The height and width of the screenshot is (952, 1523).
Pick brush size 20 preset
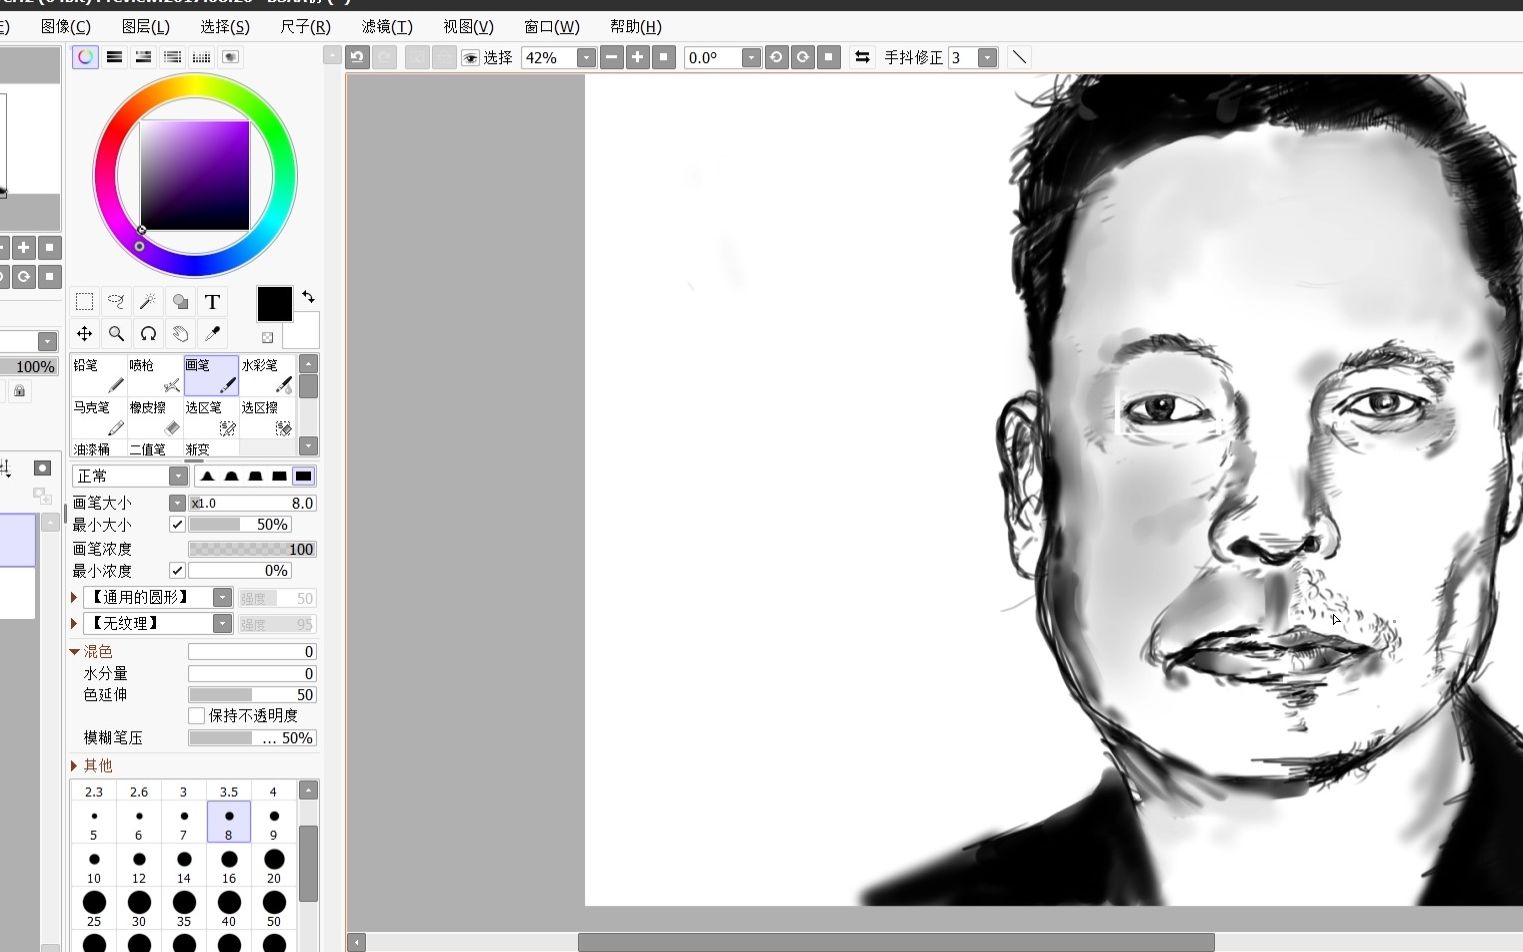(274, 867)
